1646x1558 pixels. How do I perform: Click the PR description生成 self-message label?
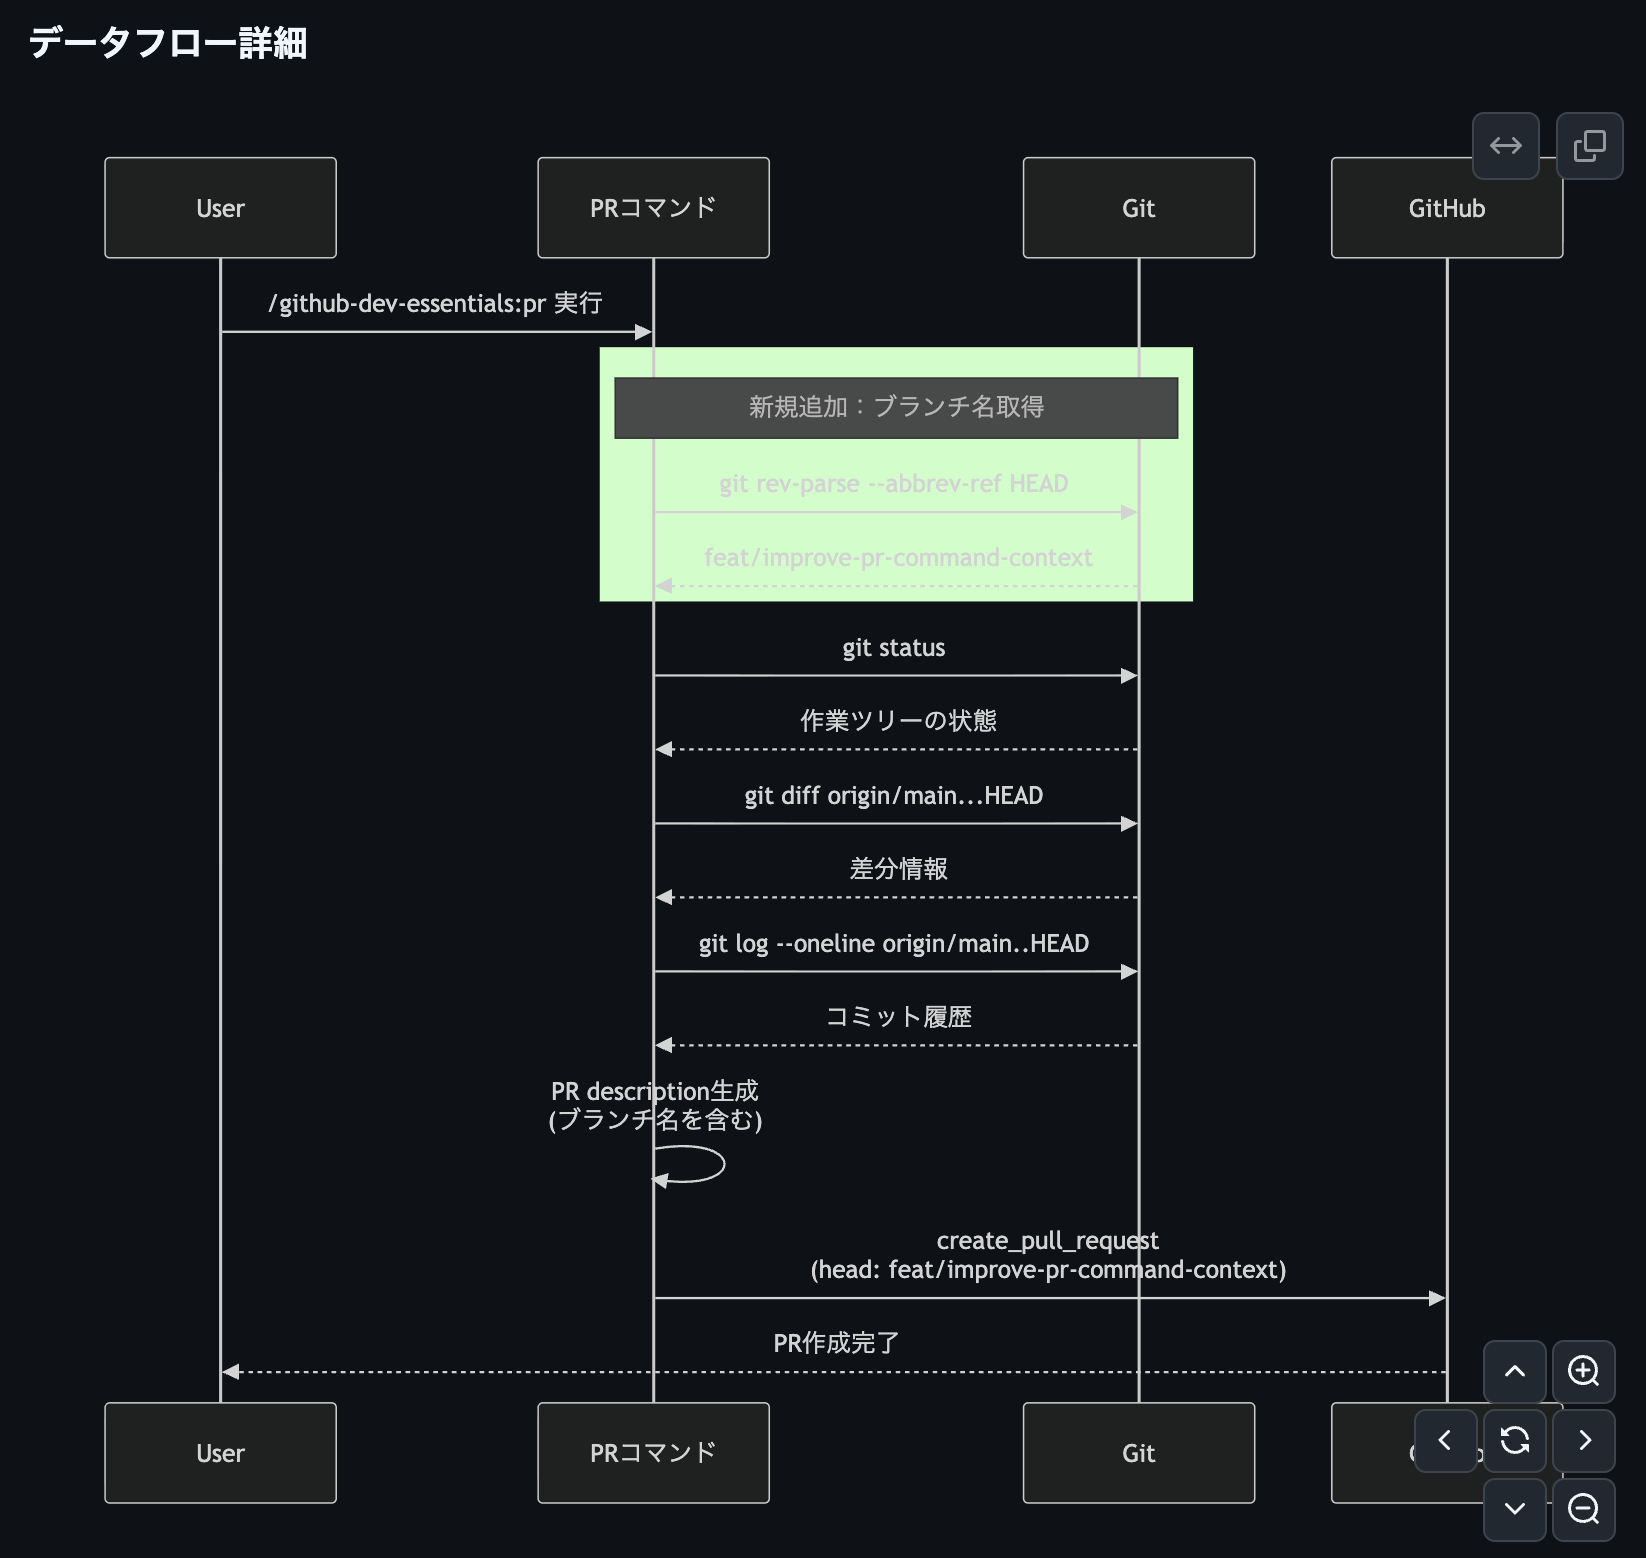tap(655, 1105)
